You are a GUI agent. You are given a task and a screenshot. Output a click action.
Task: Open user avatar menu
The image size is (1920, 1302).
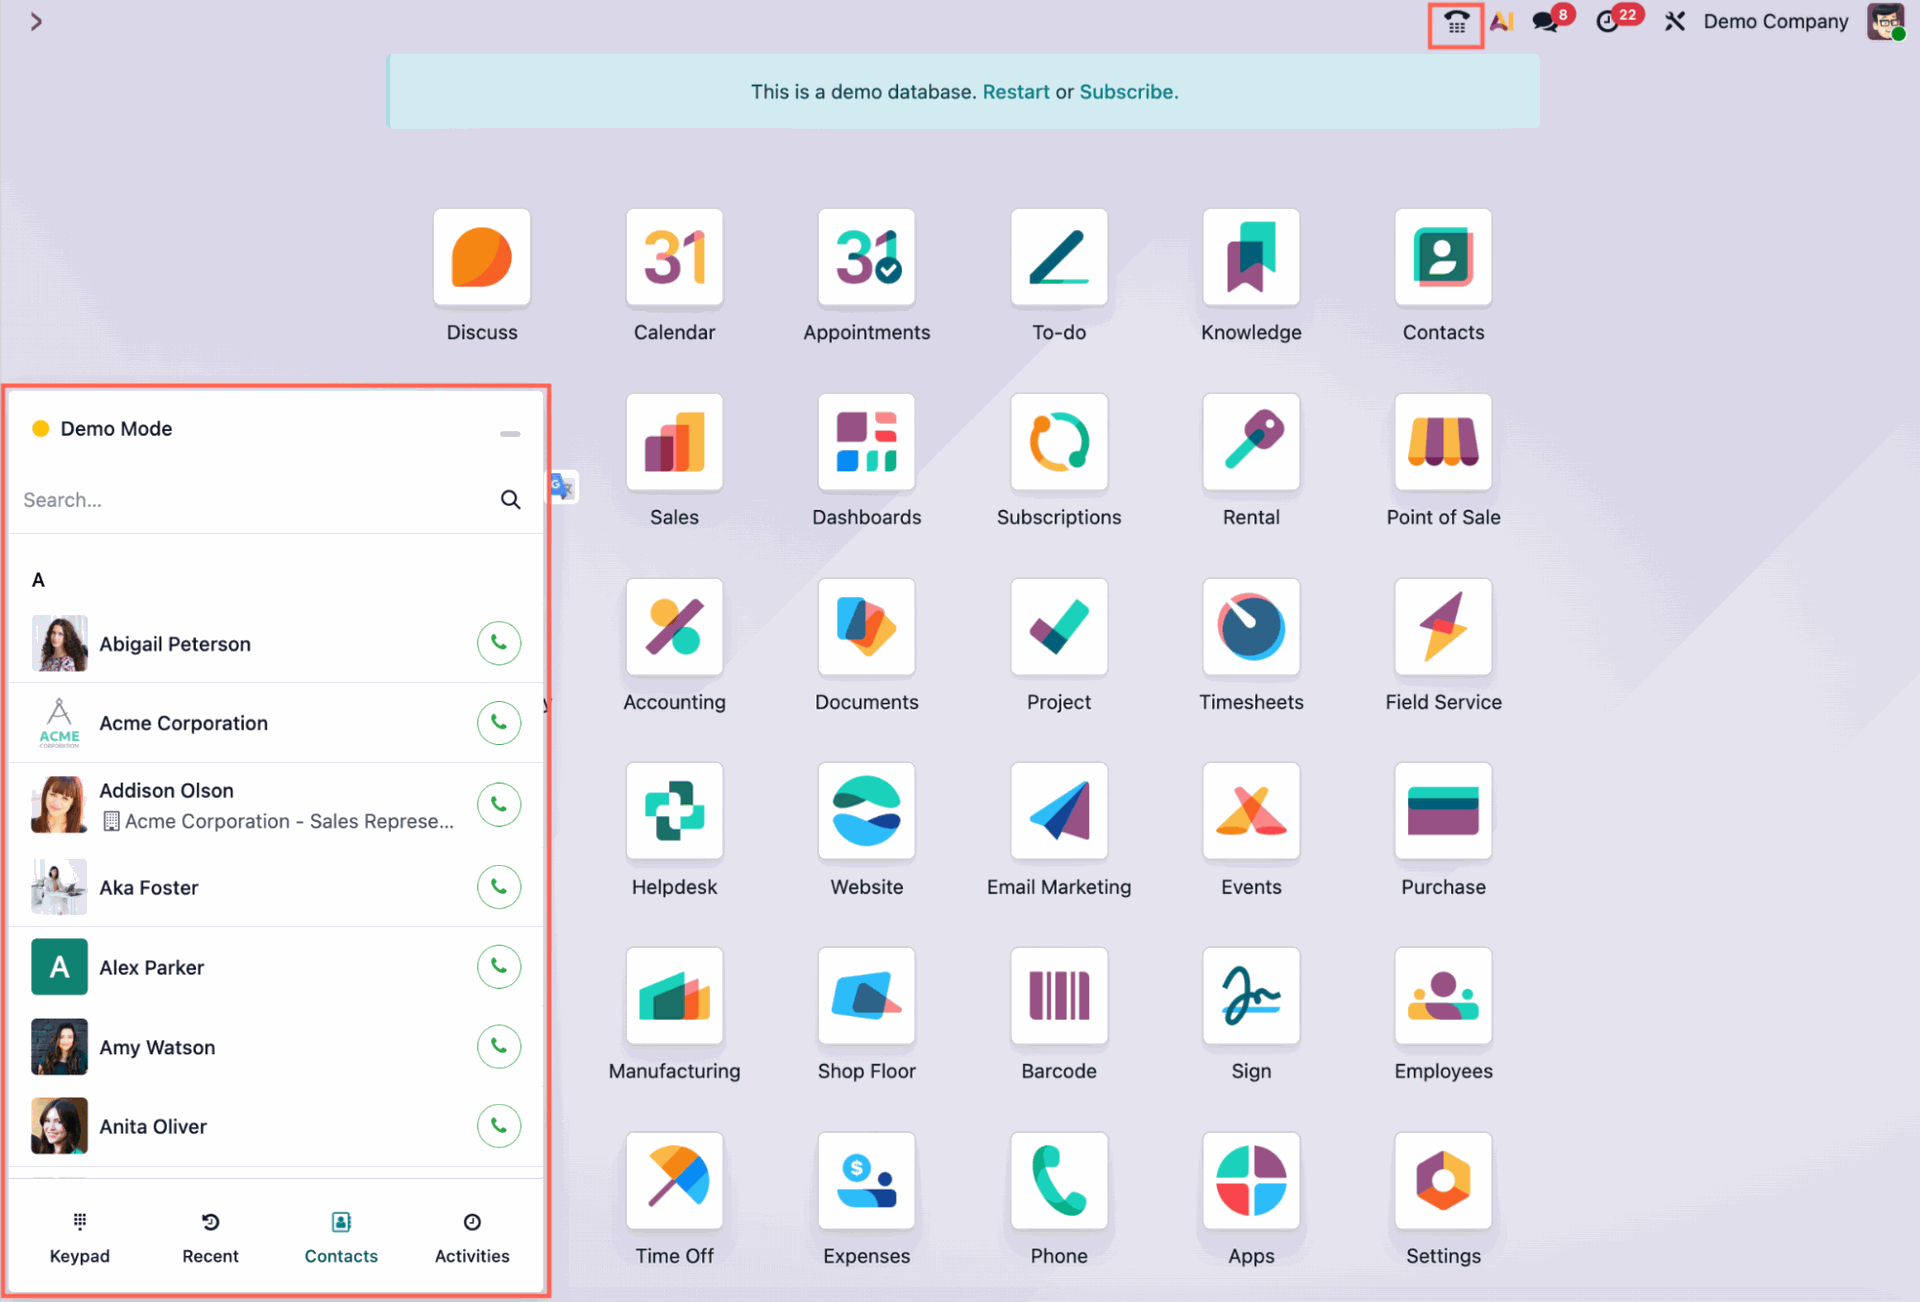[x=1884, y=22]
